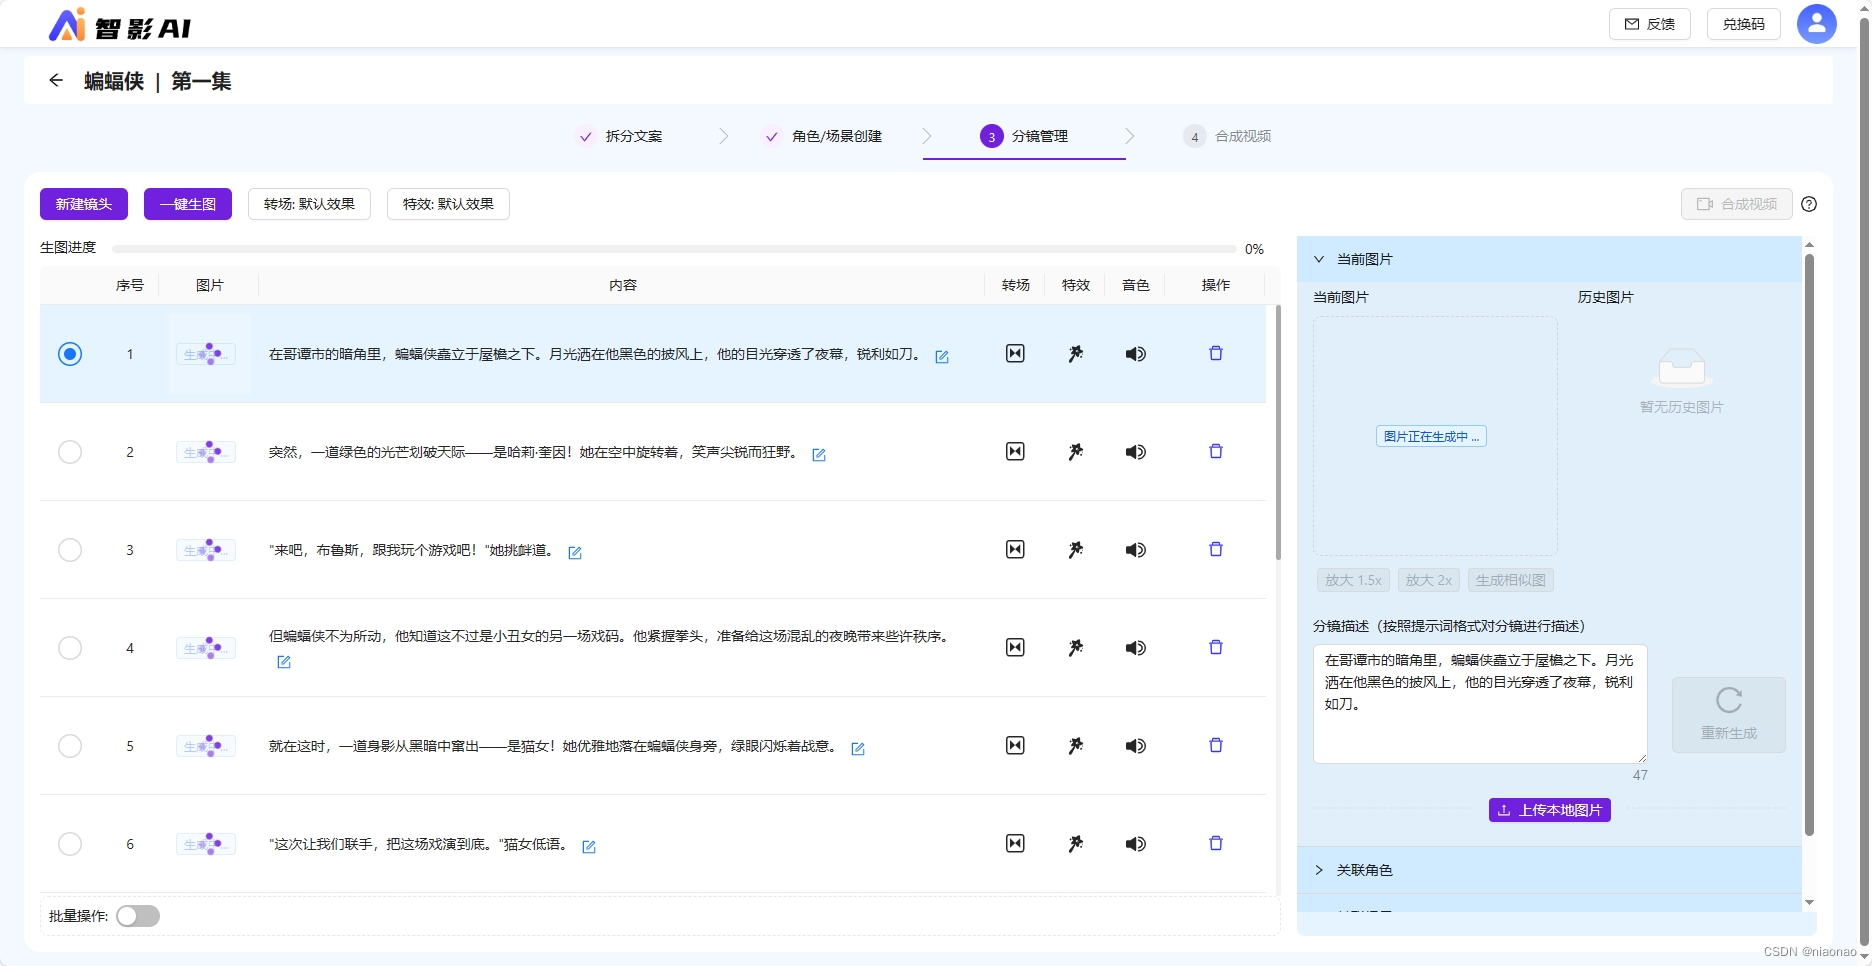The height and width of the screenshot is (966, 1872).
Task: Select the radio button for row 3
Action: point(70,549)
